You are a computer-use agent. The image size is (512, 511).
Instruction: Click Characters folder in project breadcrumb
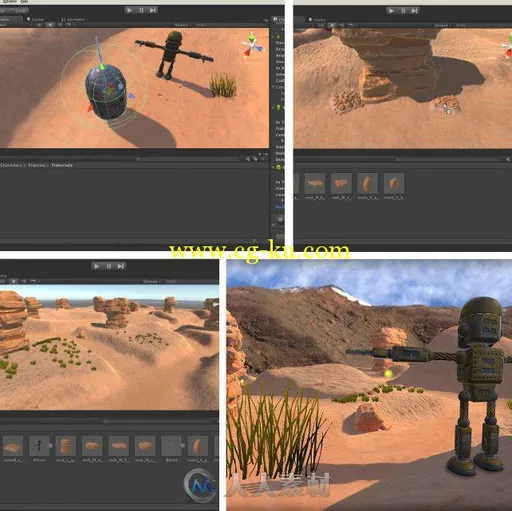click(11, 165)
